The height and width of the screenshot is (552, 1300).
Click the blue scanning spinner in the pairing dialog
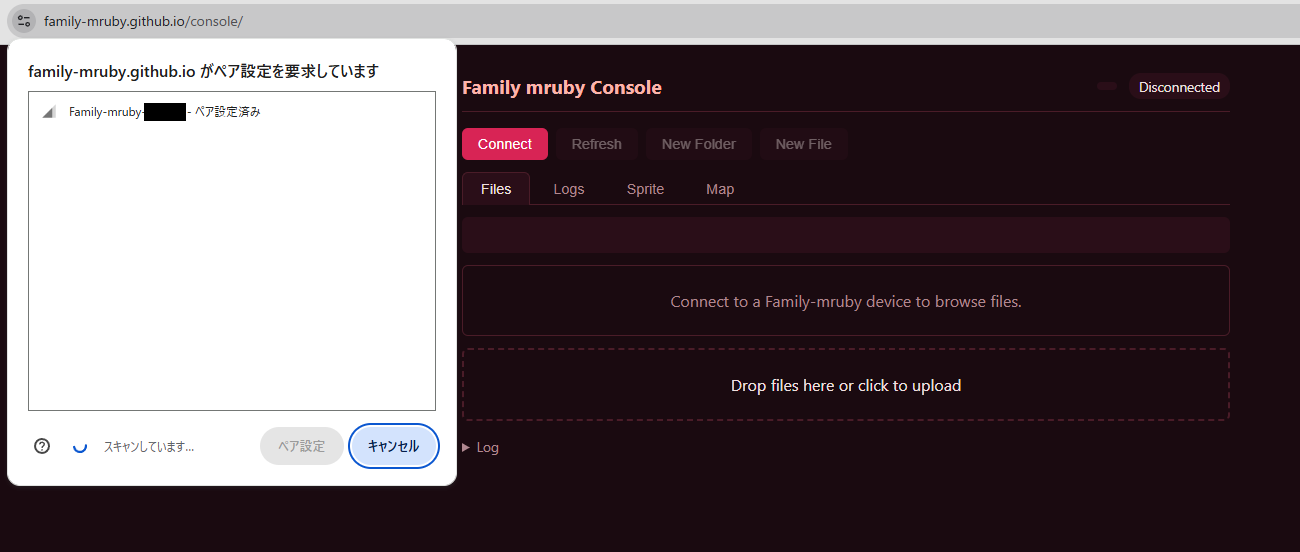(x=81, y=447)
